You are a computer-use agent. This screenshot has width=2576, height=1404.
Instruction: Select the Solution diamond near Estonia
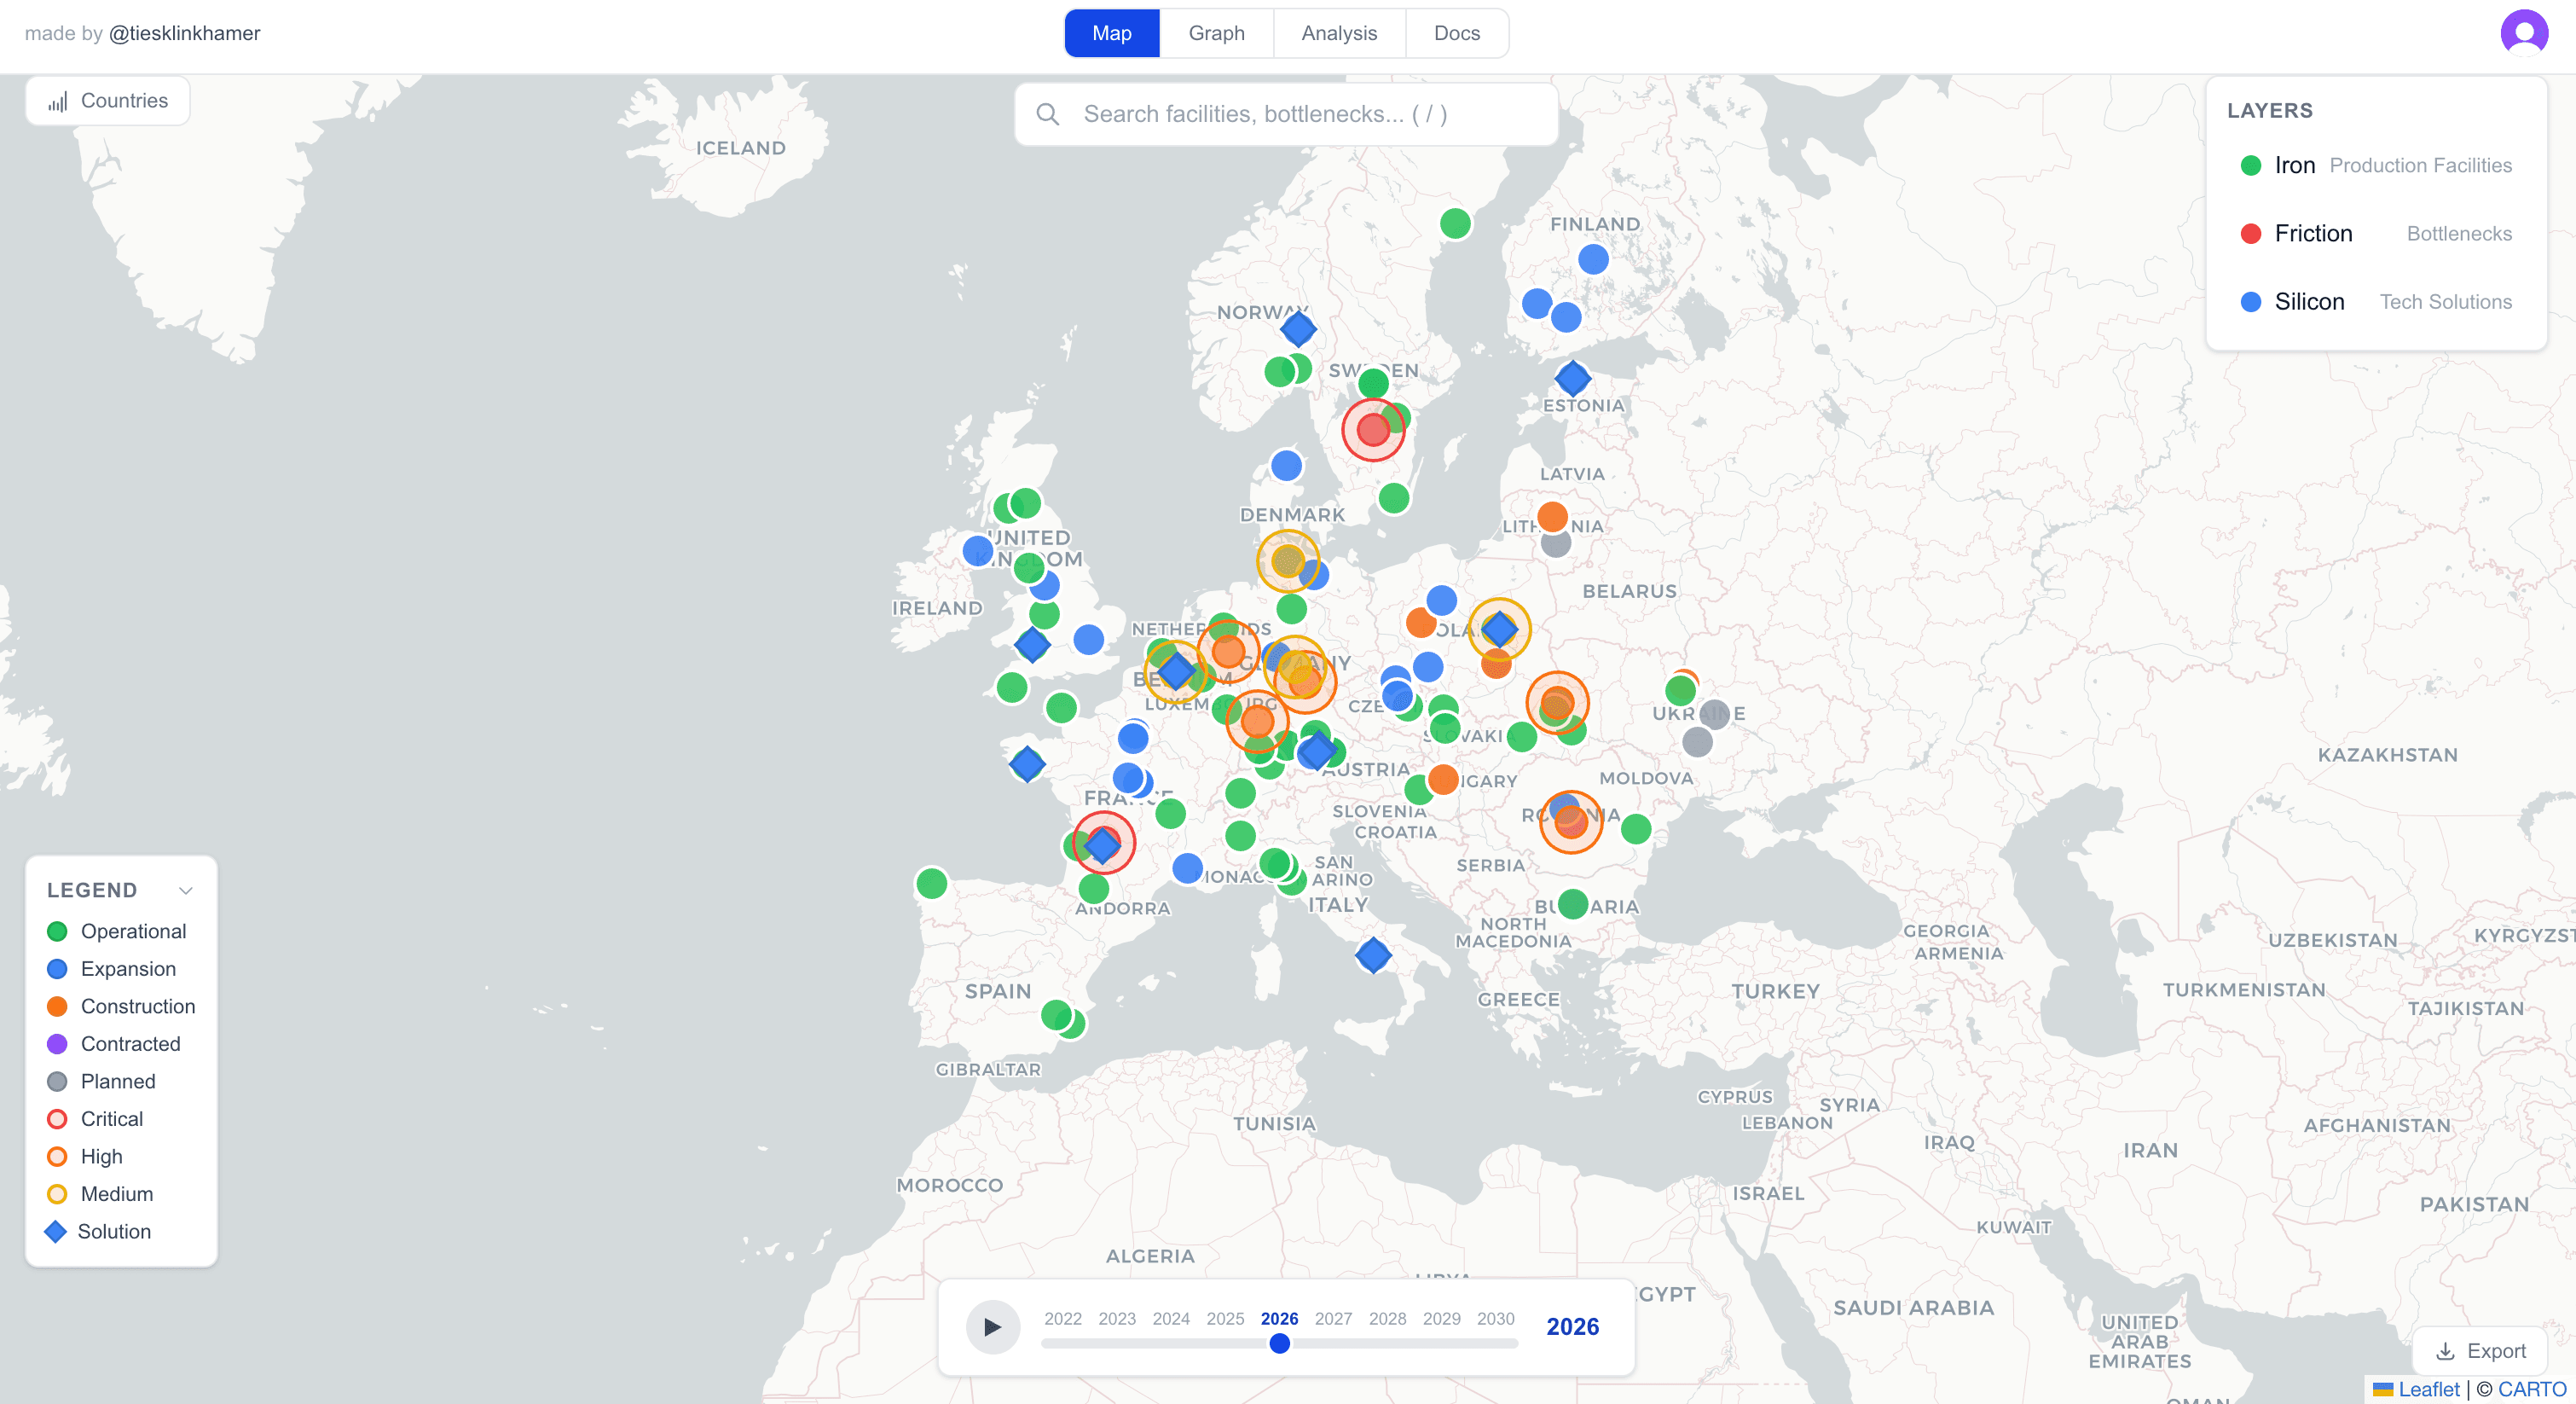[1574, 379]
